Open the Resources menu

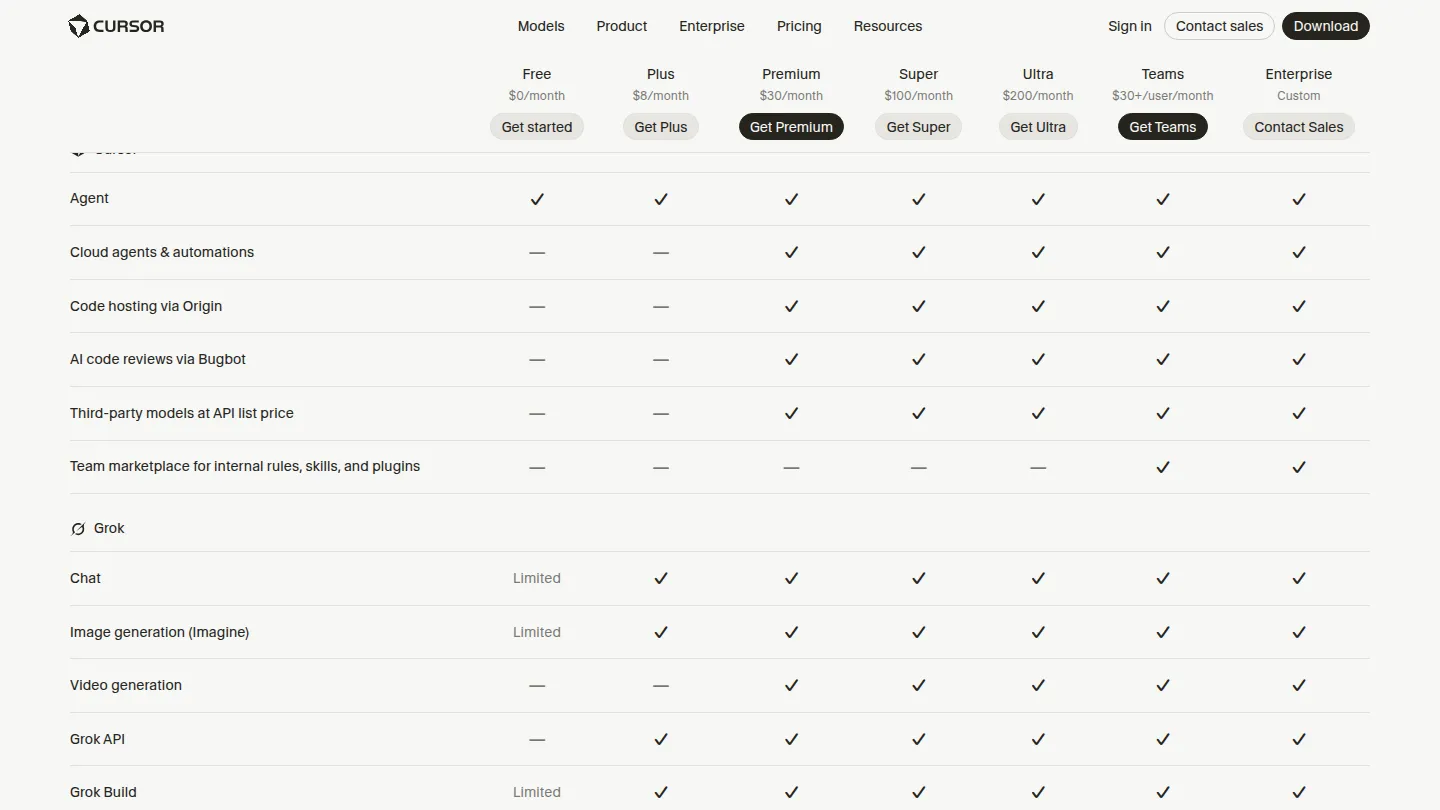[x=888, y=26]
